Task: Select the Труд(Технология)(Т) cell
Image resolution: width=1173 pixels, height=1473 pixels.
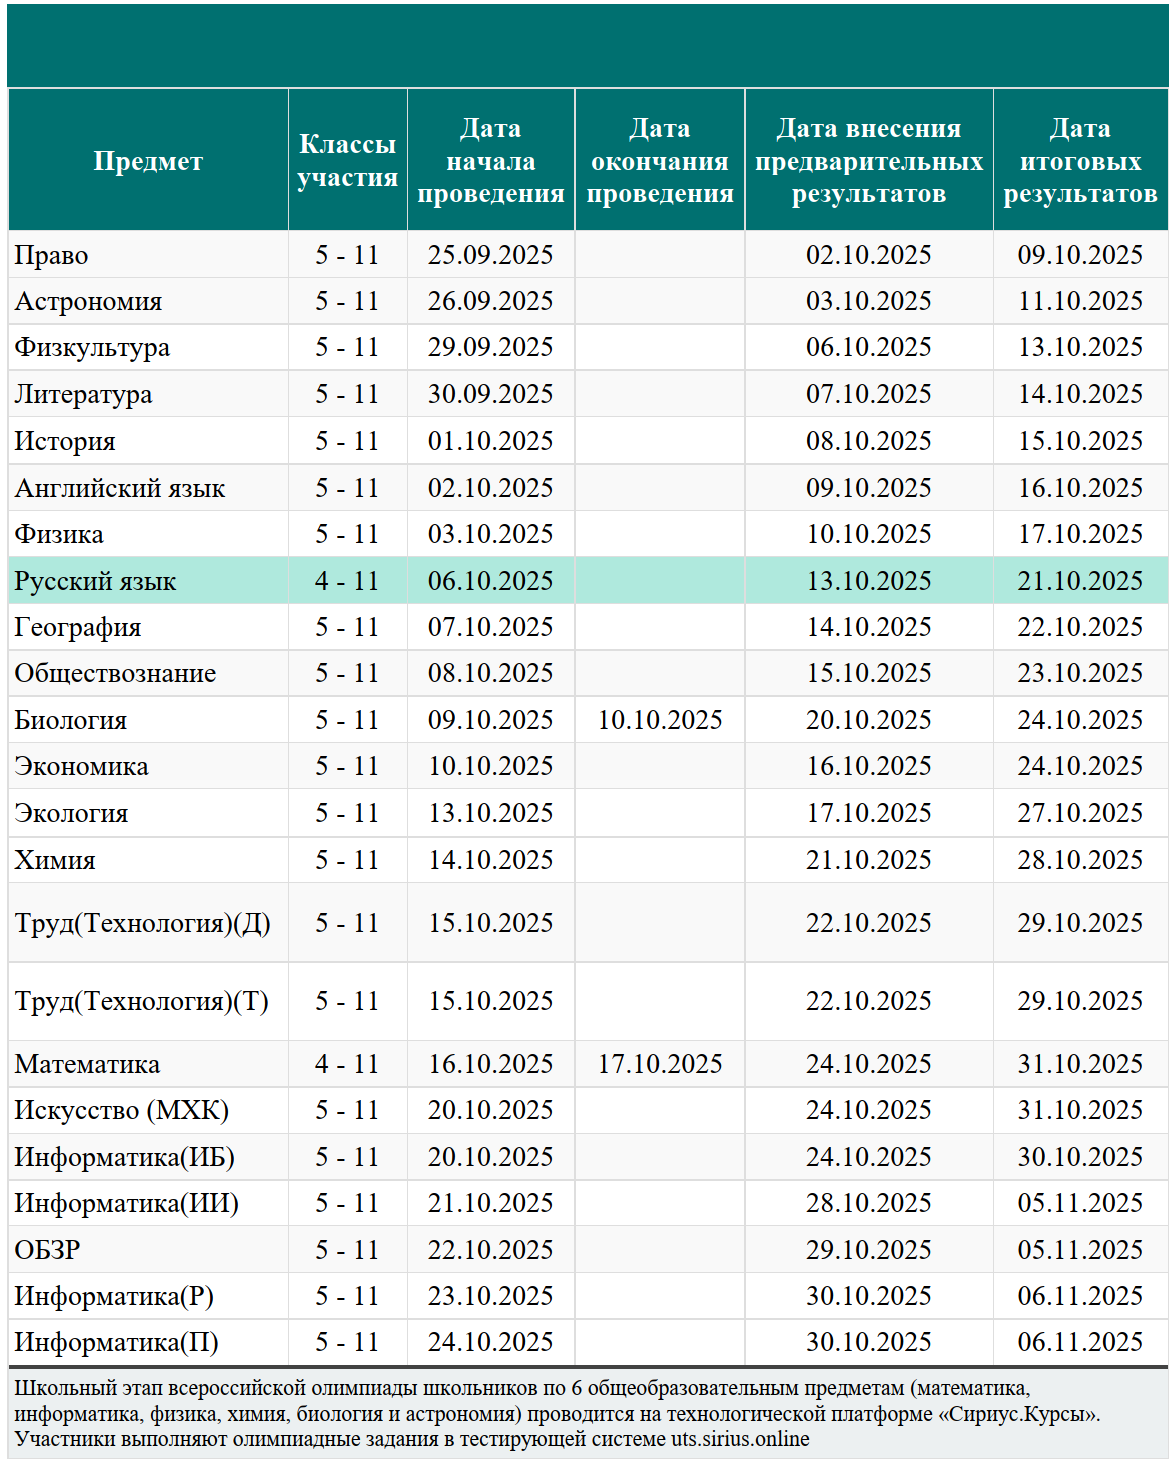Action: (148, 1001)
